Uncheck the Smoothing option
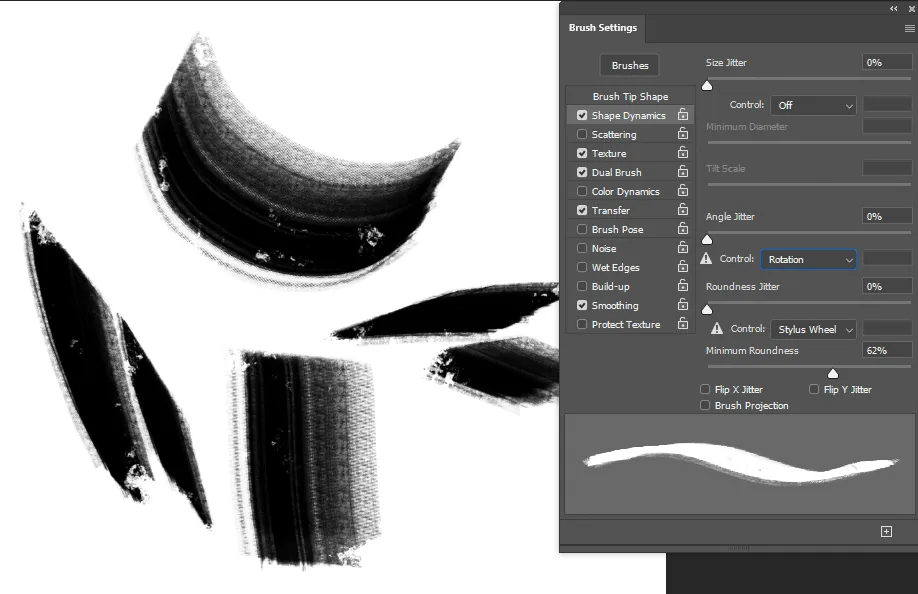Screen dimensions: 918x594 (582, 305)
